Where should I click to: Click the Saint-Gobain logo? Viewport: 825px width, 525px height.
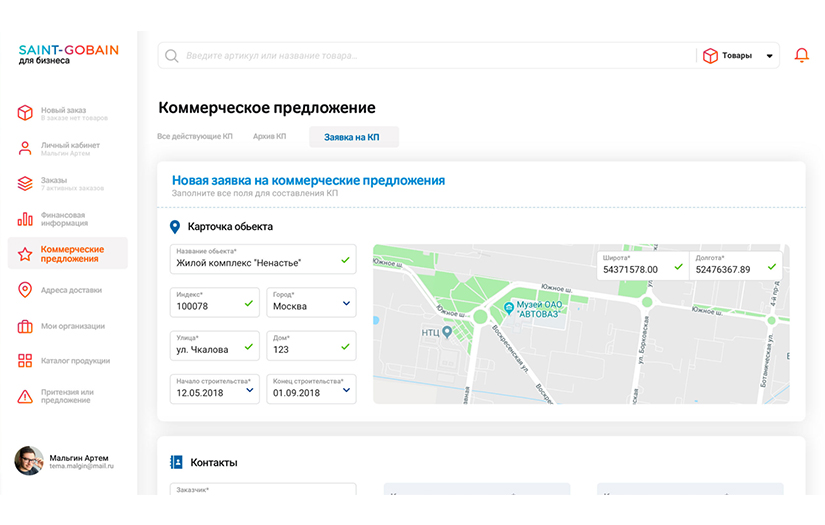68,54
